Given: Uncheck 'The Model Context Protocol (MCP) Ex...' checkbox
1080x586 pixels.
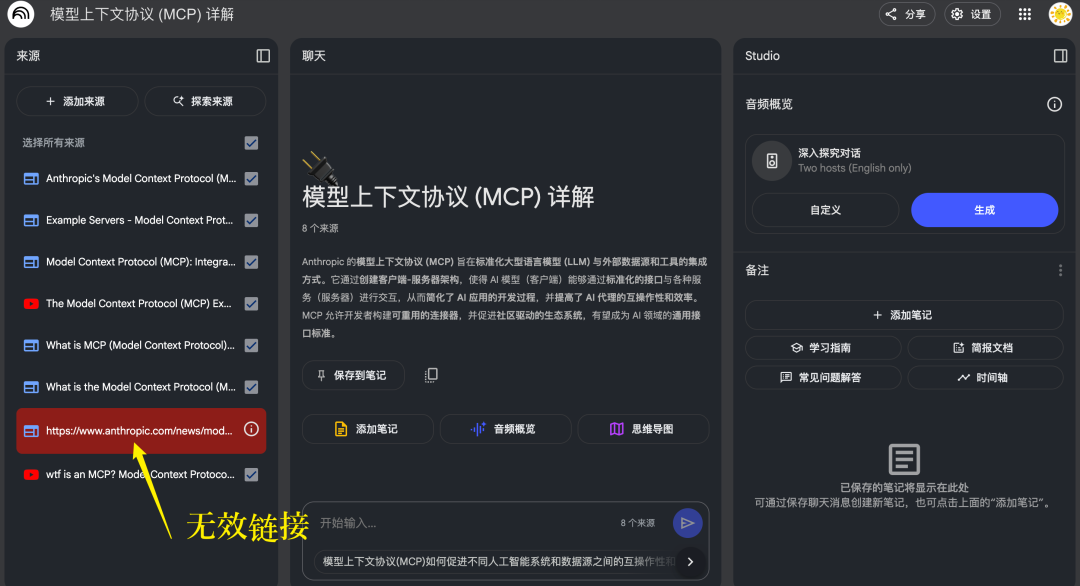Looking at the screenshot, I should coord(251,304).
